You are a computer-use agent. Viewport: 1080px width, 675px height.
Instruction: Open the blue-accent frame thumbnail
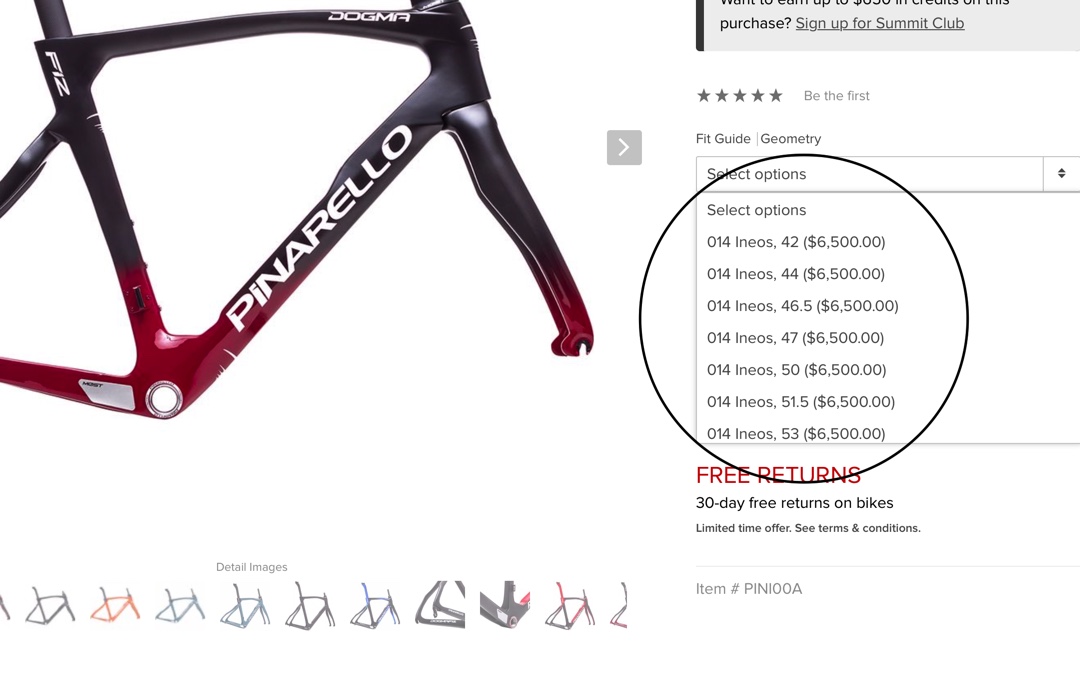point(375,605)
